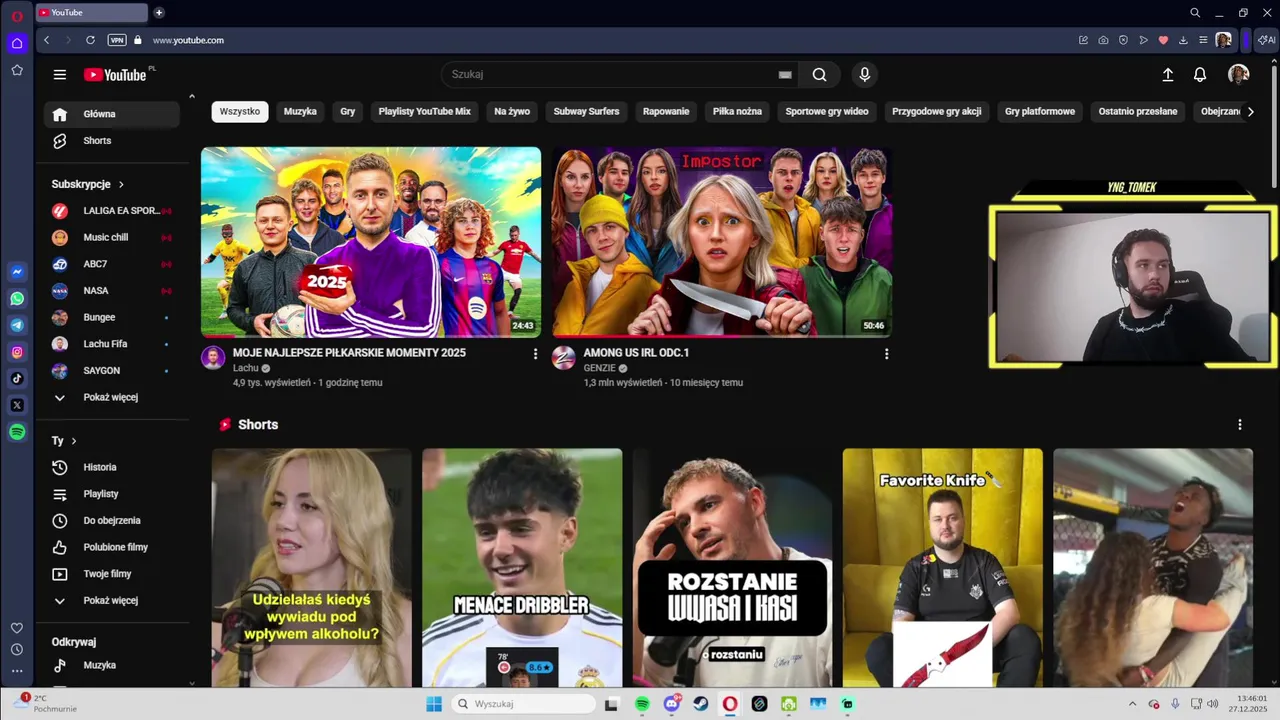The width and height of the screenshot is (1280, 720).
Task: Open WhatsApp in Opera sidebar
Action: (17, 299)
